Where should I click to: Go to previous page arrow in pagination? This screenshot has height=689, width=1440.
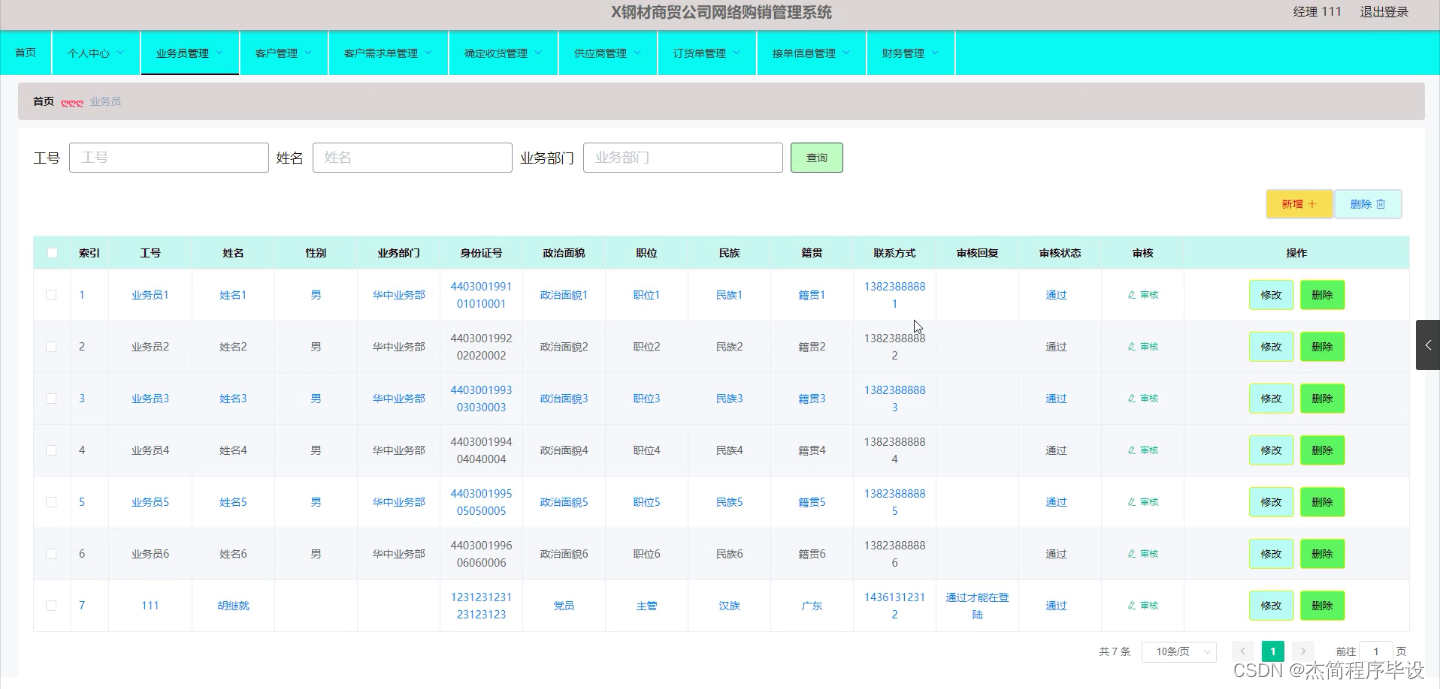(1243, 651)
